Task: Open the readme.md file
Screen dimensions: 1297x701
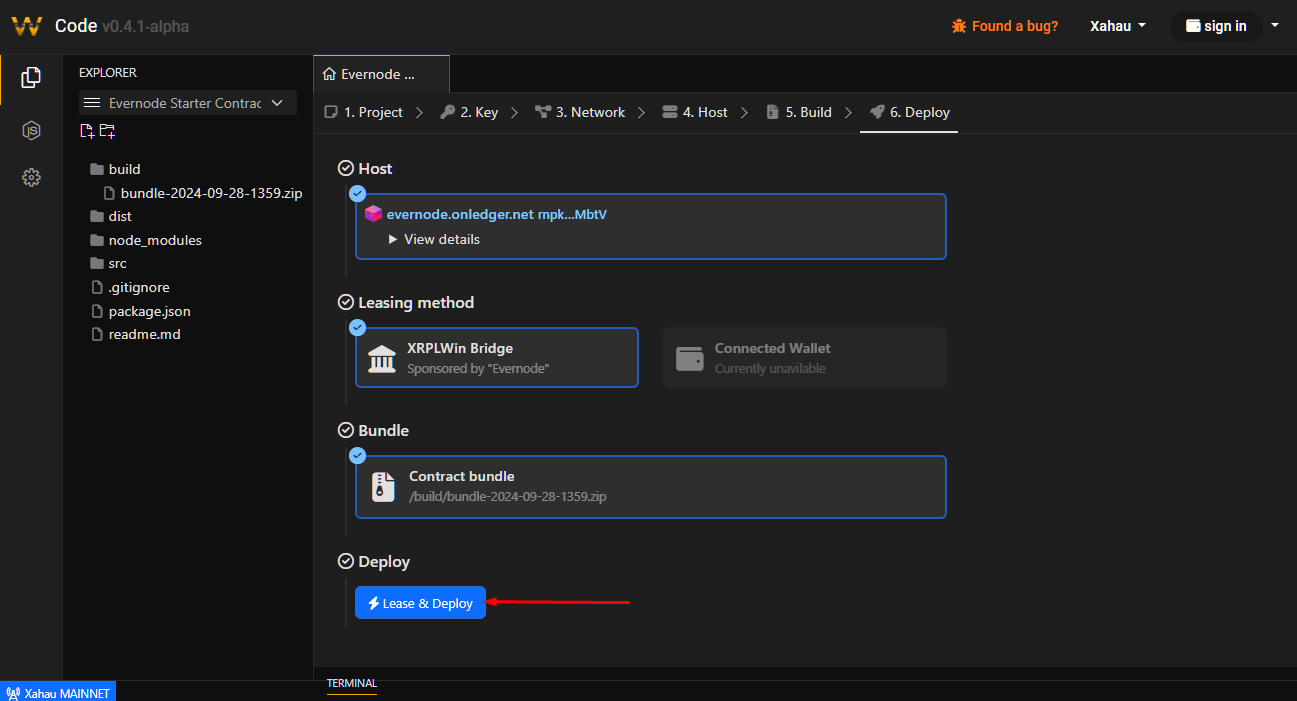Action: click(135, 334)
